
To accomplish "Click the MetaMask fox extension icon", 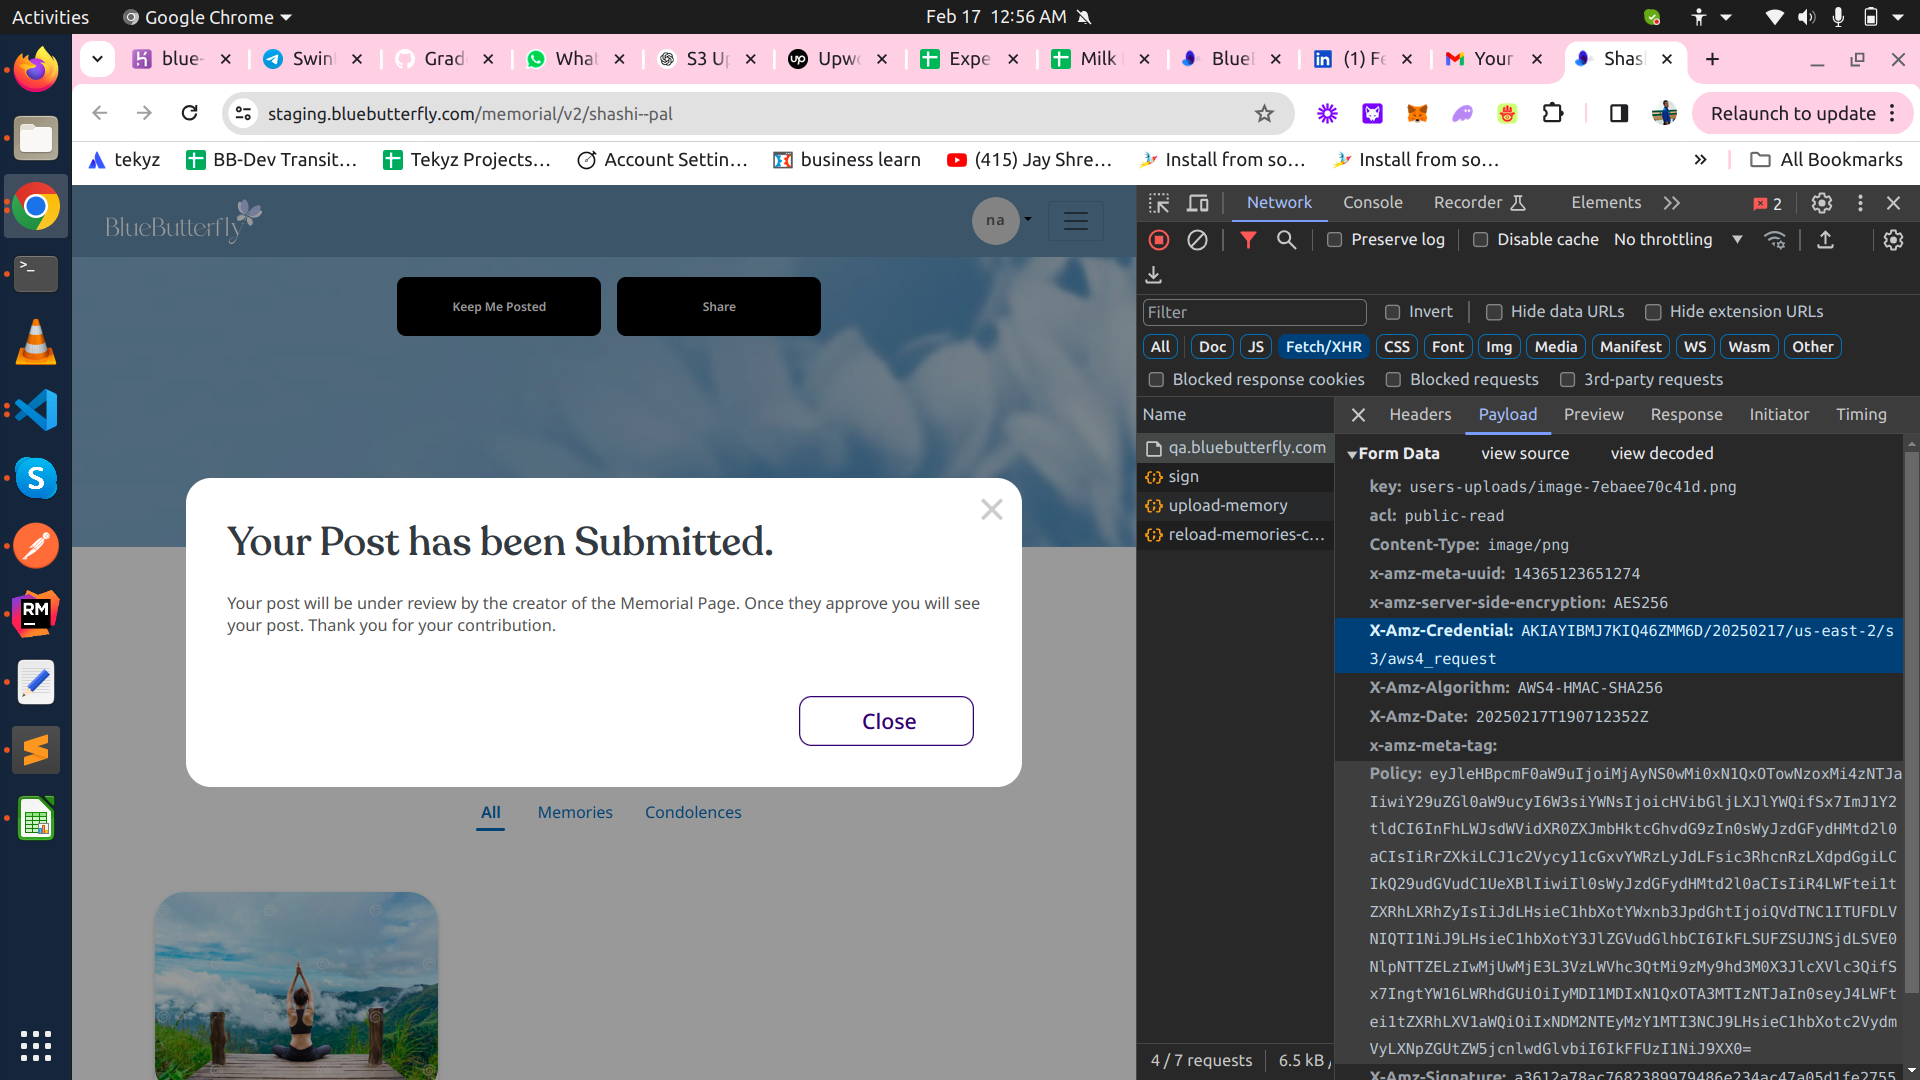I will (1417, 113).
